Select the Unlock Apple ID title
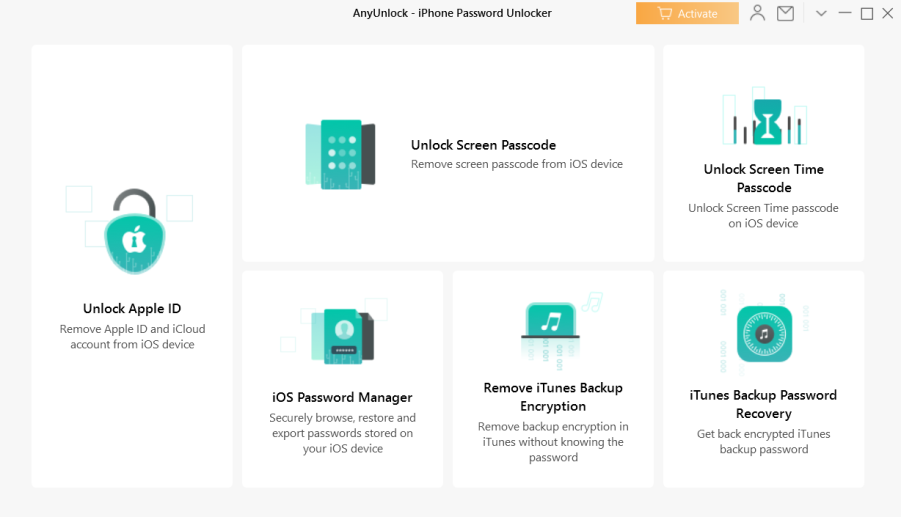Viewport: 901px width, 517px height. pyautogui.click(x=132, y=308)
